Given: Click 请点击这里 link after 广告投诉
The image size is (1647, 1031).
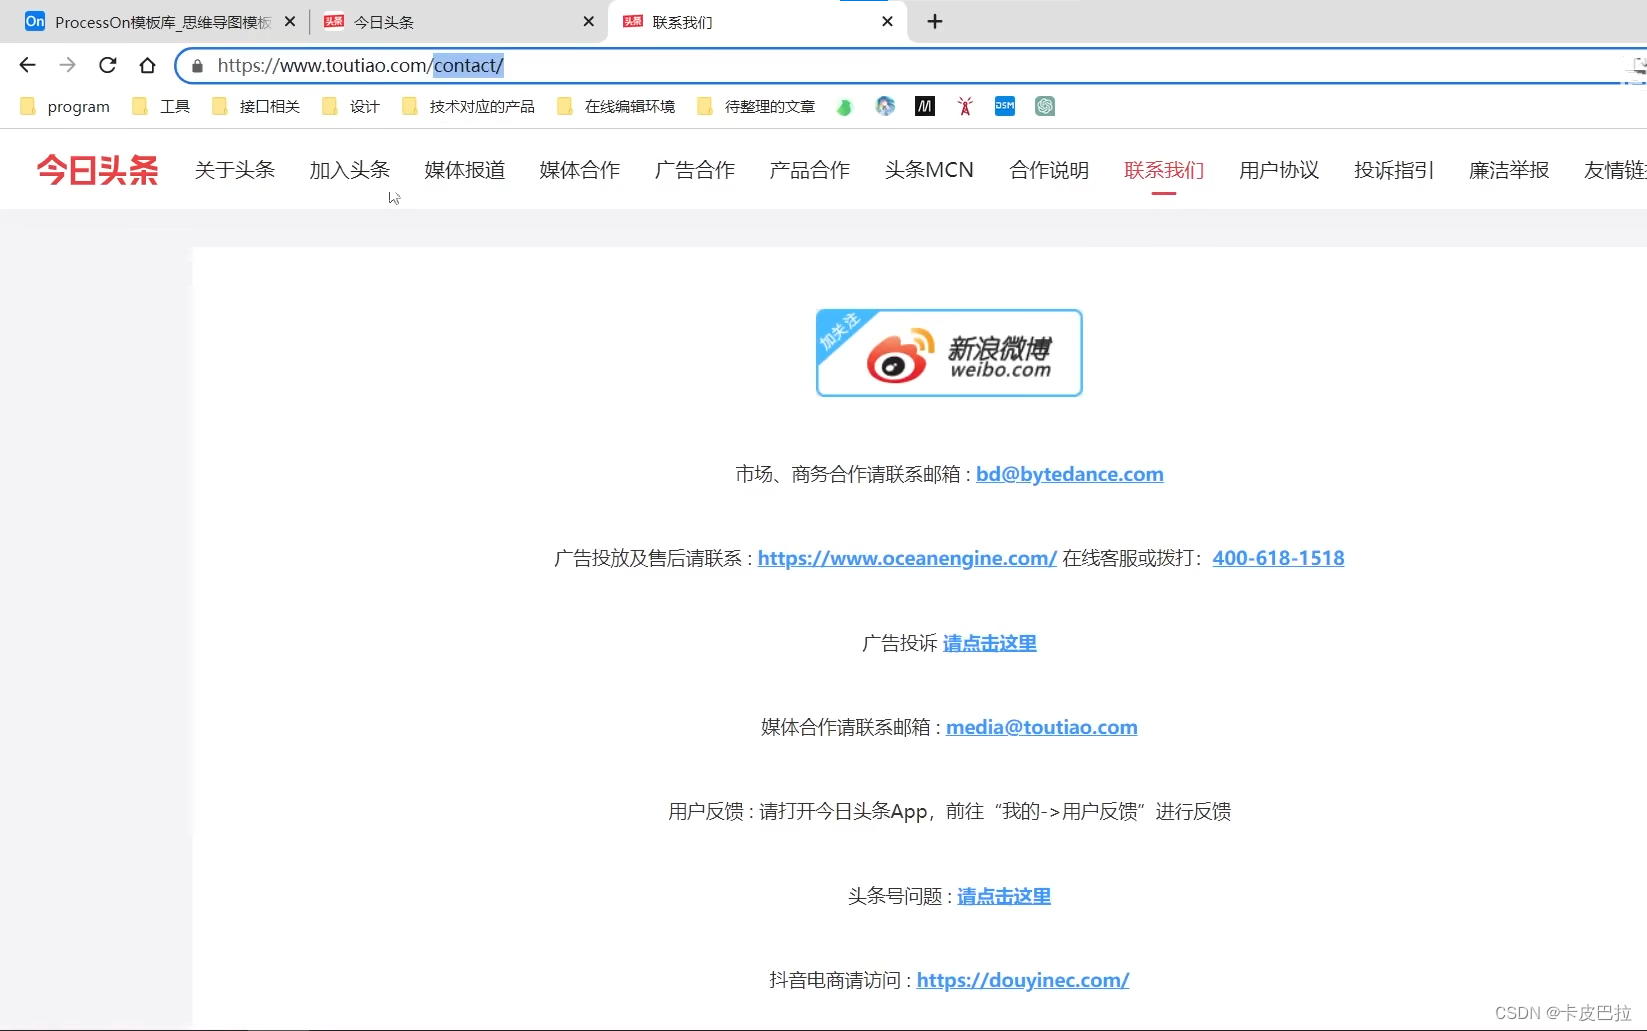Looking at the screenshot, I should (989, 643).
